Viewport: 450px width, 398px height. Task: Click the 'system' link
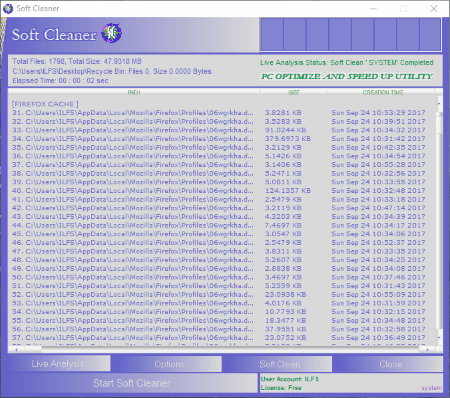(x=431, y=388)
